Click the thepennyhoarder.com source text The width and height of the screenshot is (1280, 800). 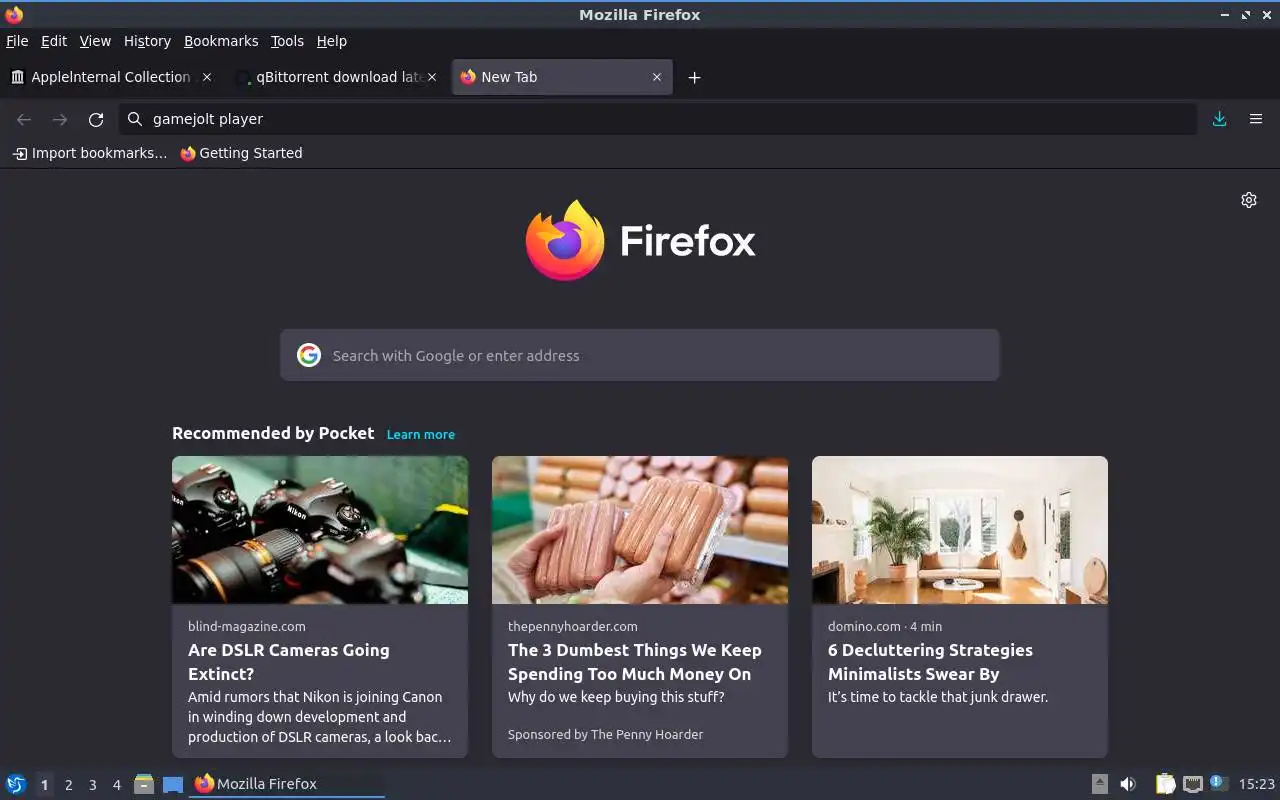pyautogui.click(x=572, y=626)
